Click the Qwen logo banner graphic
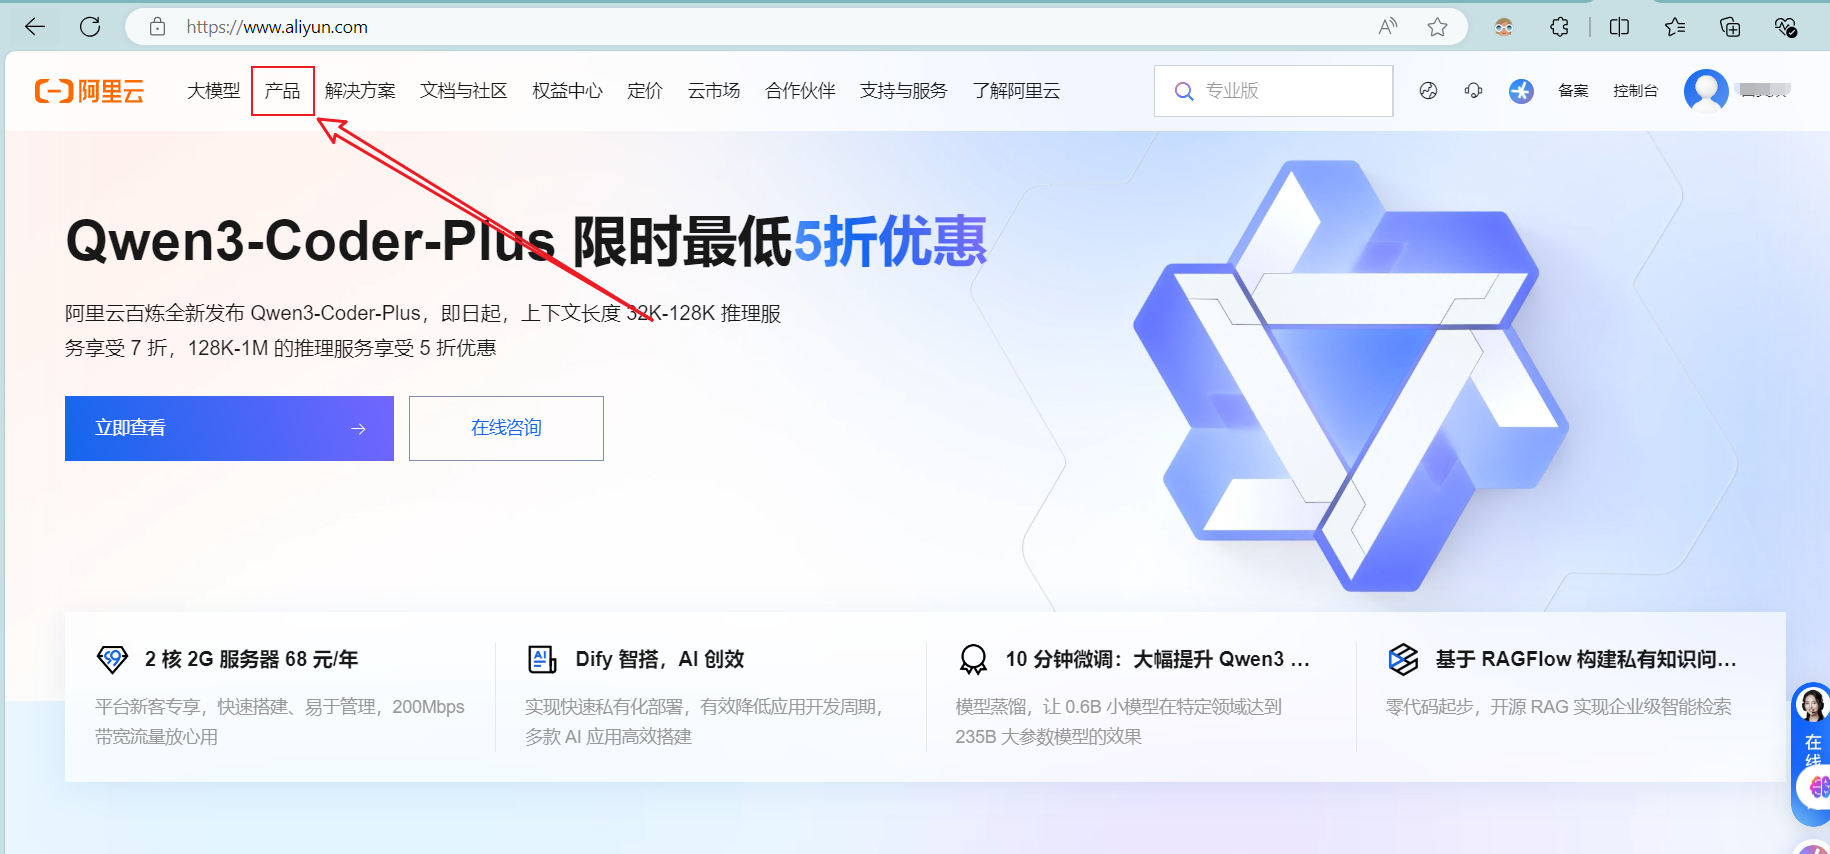This screenshot has height=854, width=1830. [1350, 375]
